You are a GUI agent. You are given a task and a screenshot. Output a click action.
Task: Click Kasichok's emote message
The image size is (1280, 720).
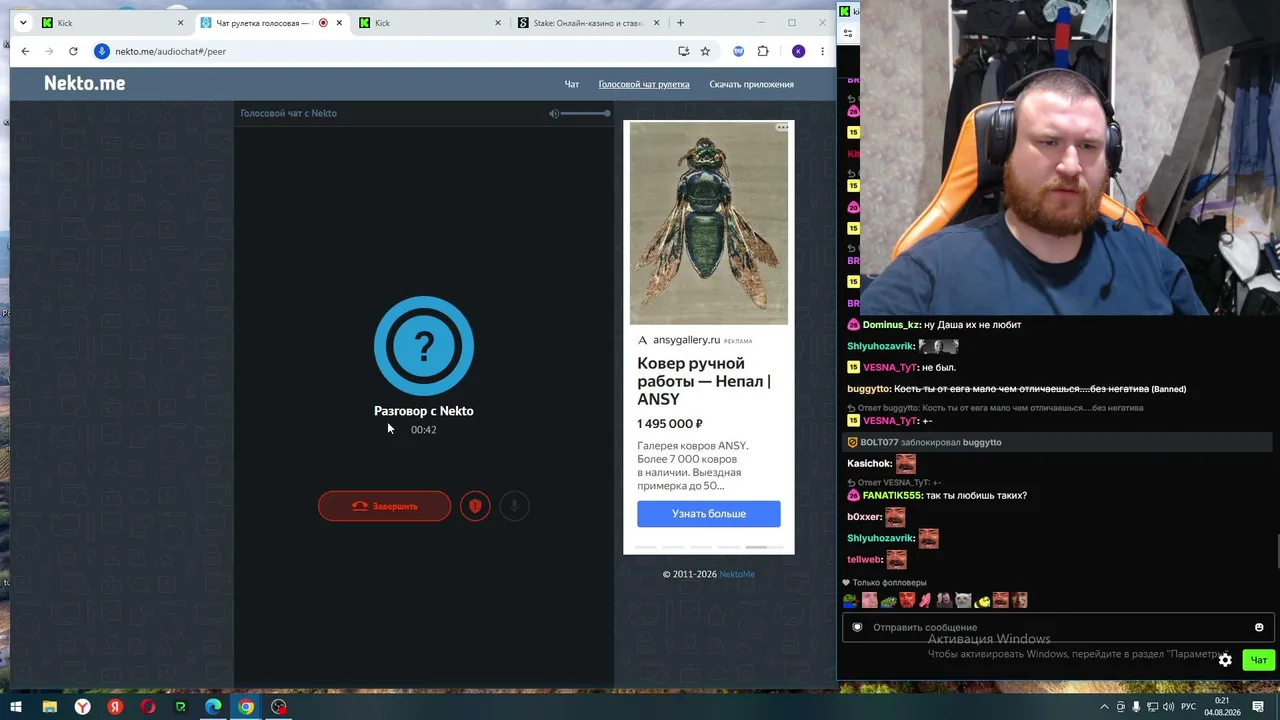point(906,464)
